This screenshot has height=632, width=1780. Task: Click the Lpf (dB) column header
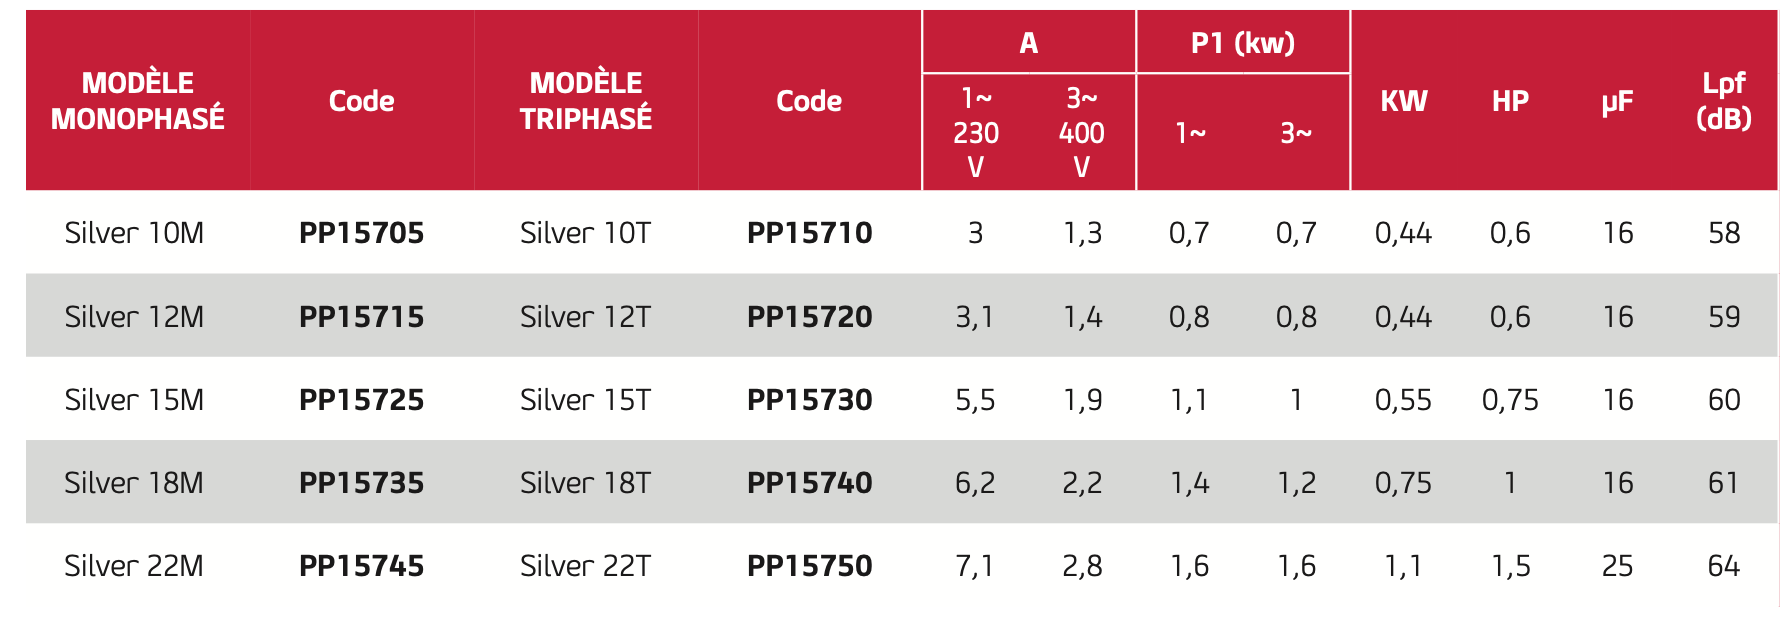pos(1724,101)
